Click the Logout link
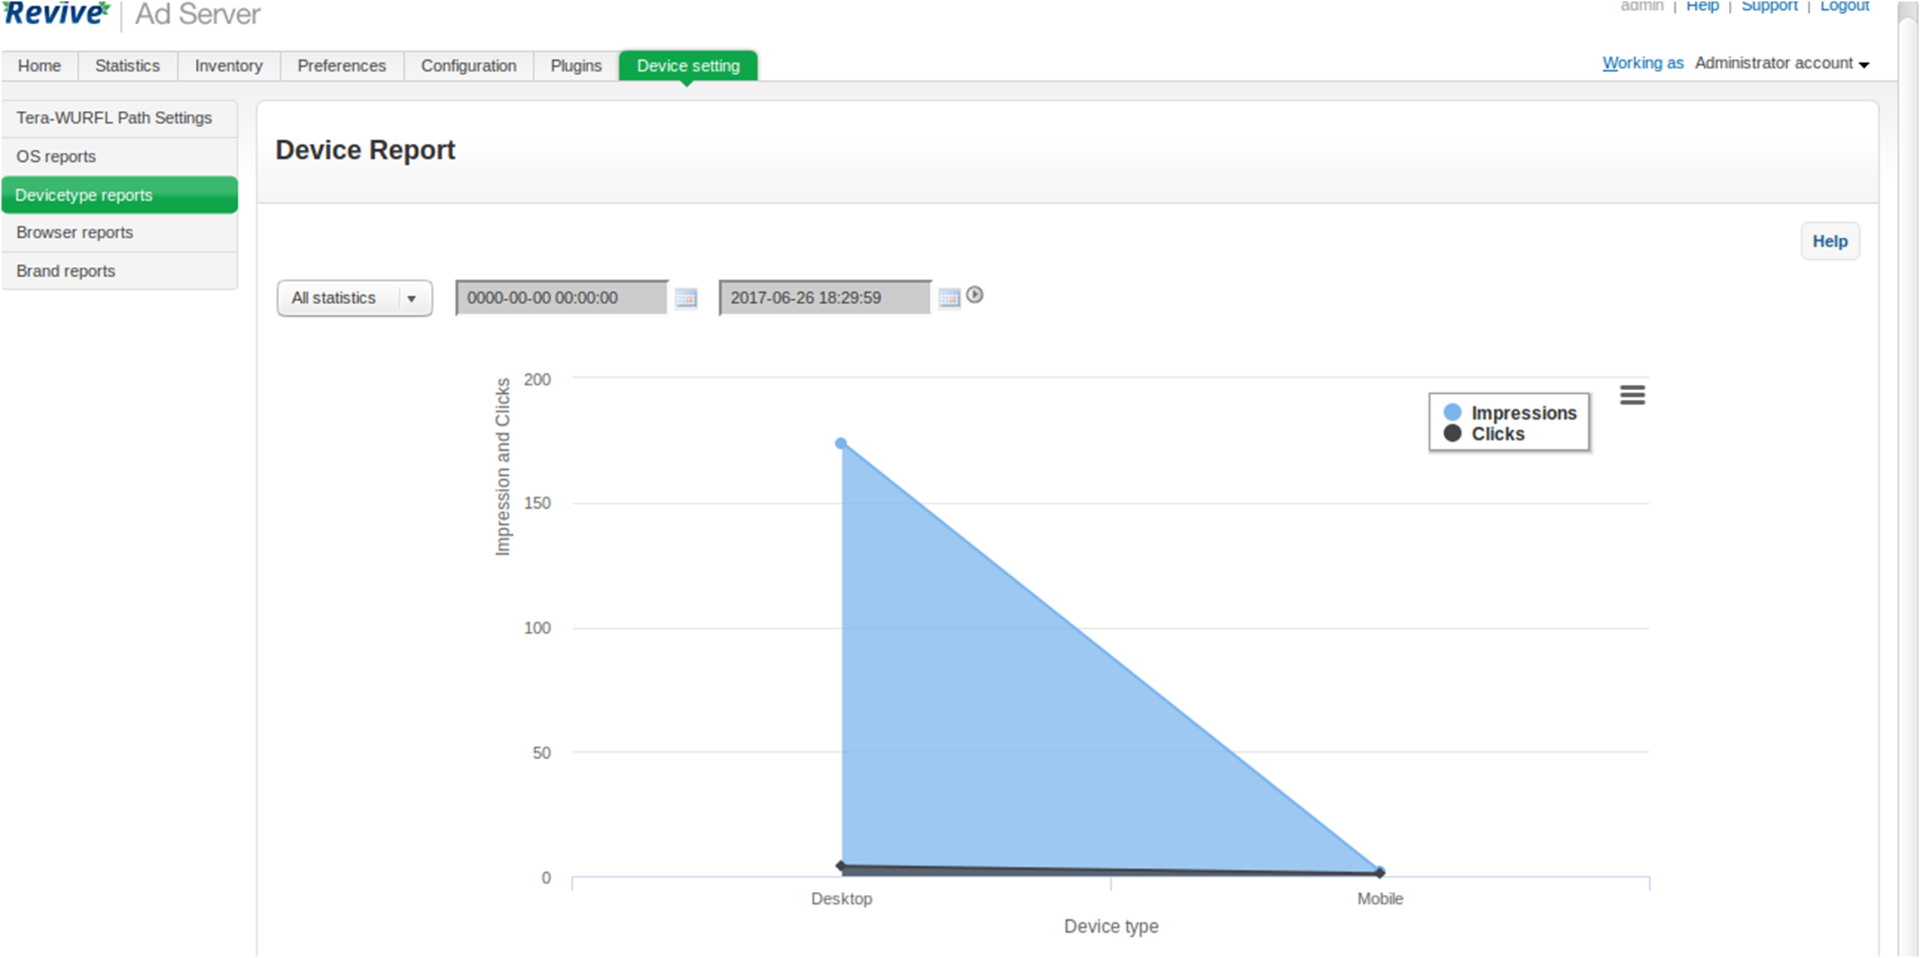This screenshot has width=1920, height=958. coord(1844,7)
